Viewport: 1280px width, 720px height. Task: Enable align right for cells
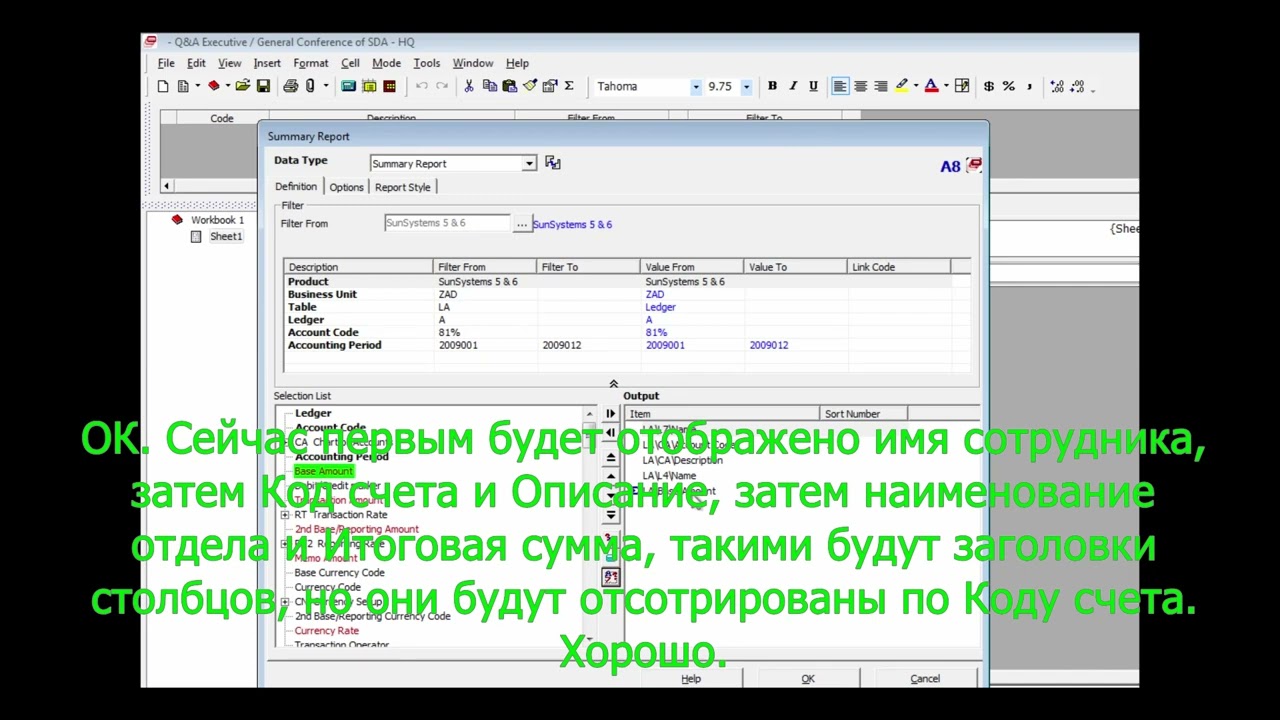(x=881, y=86)
